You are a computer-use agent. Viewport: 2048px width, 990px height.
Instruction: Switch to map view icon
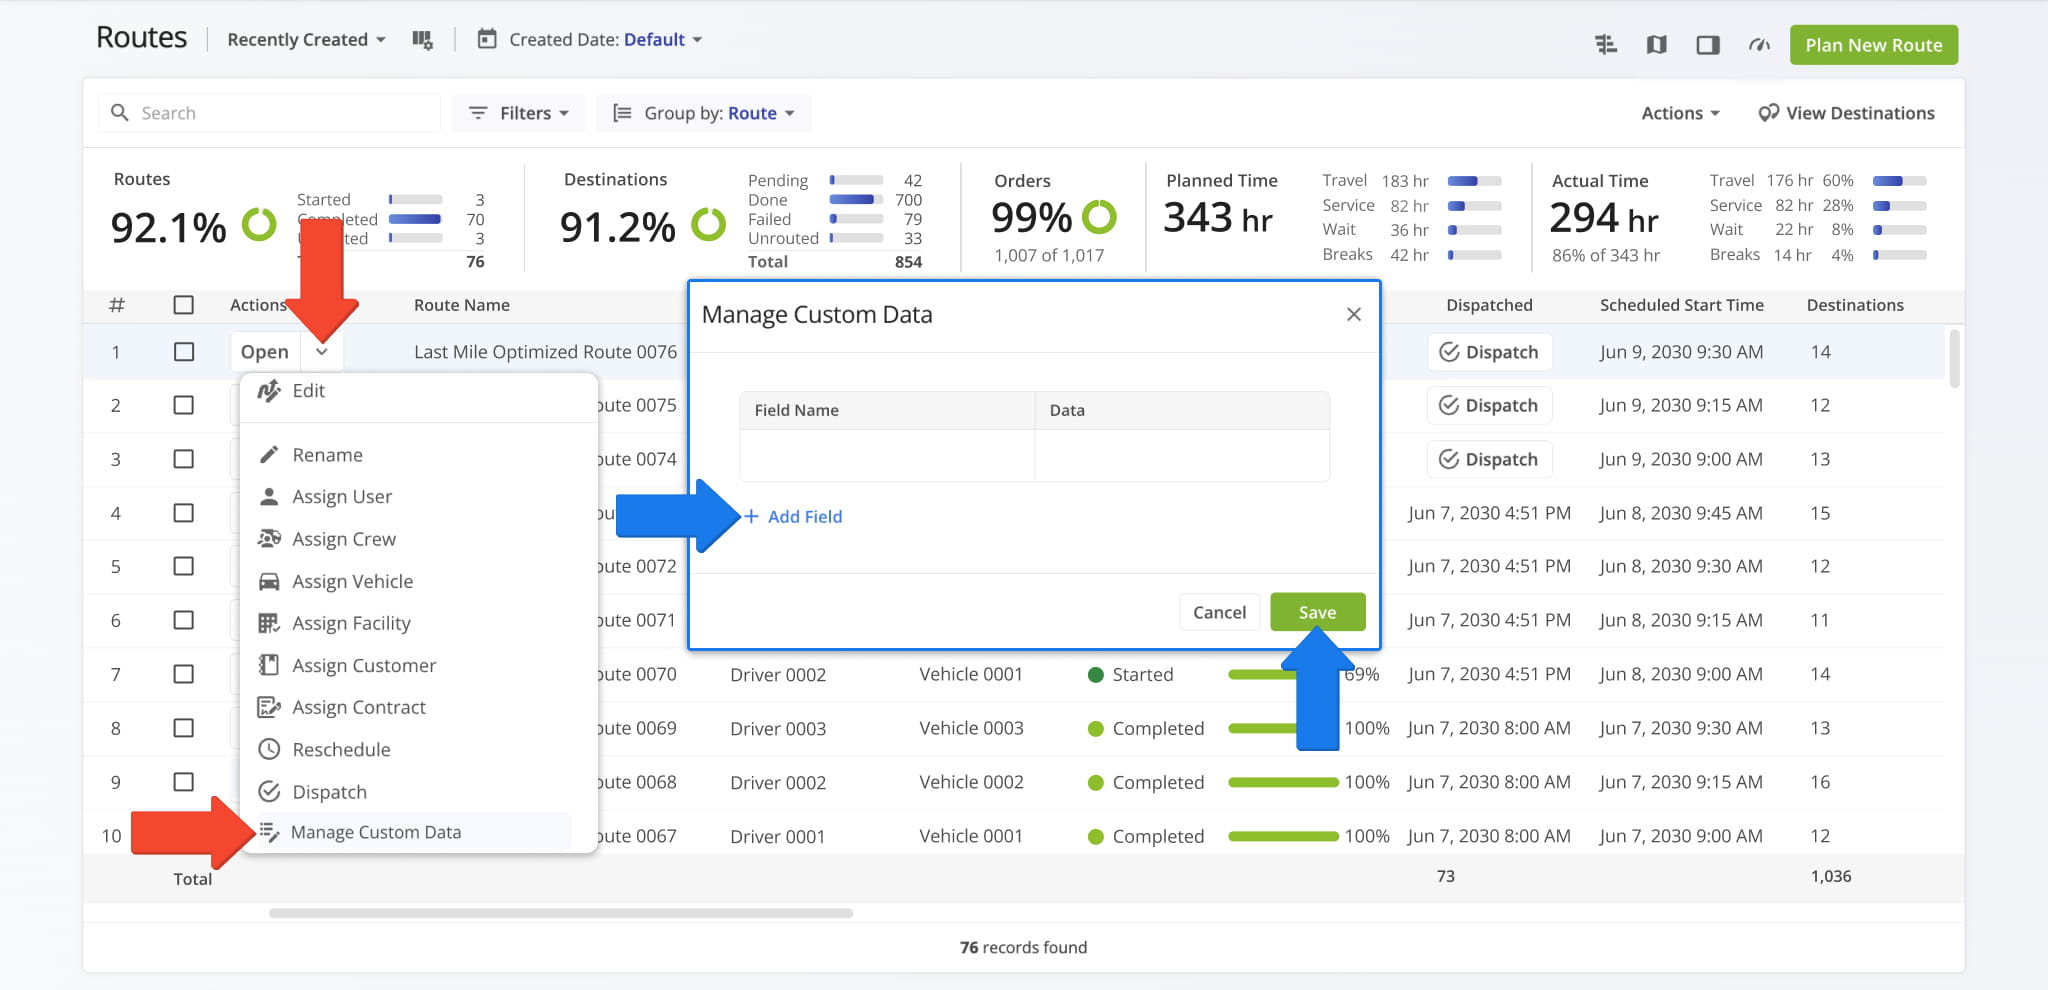pyautogui.click(x=1656, y=45)
